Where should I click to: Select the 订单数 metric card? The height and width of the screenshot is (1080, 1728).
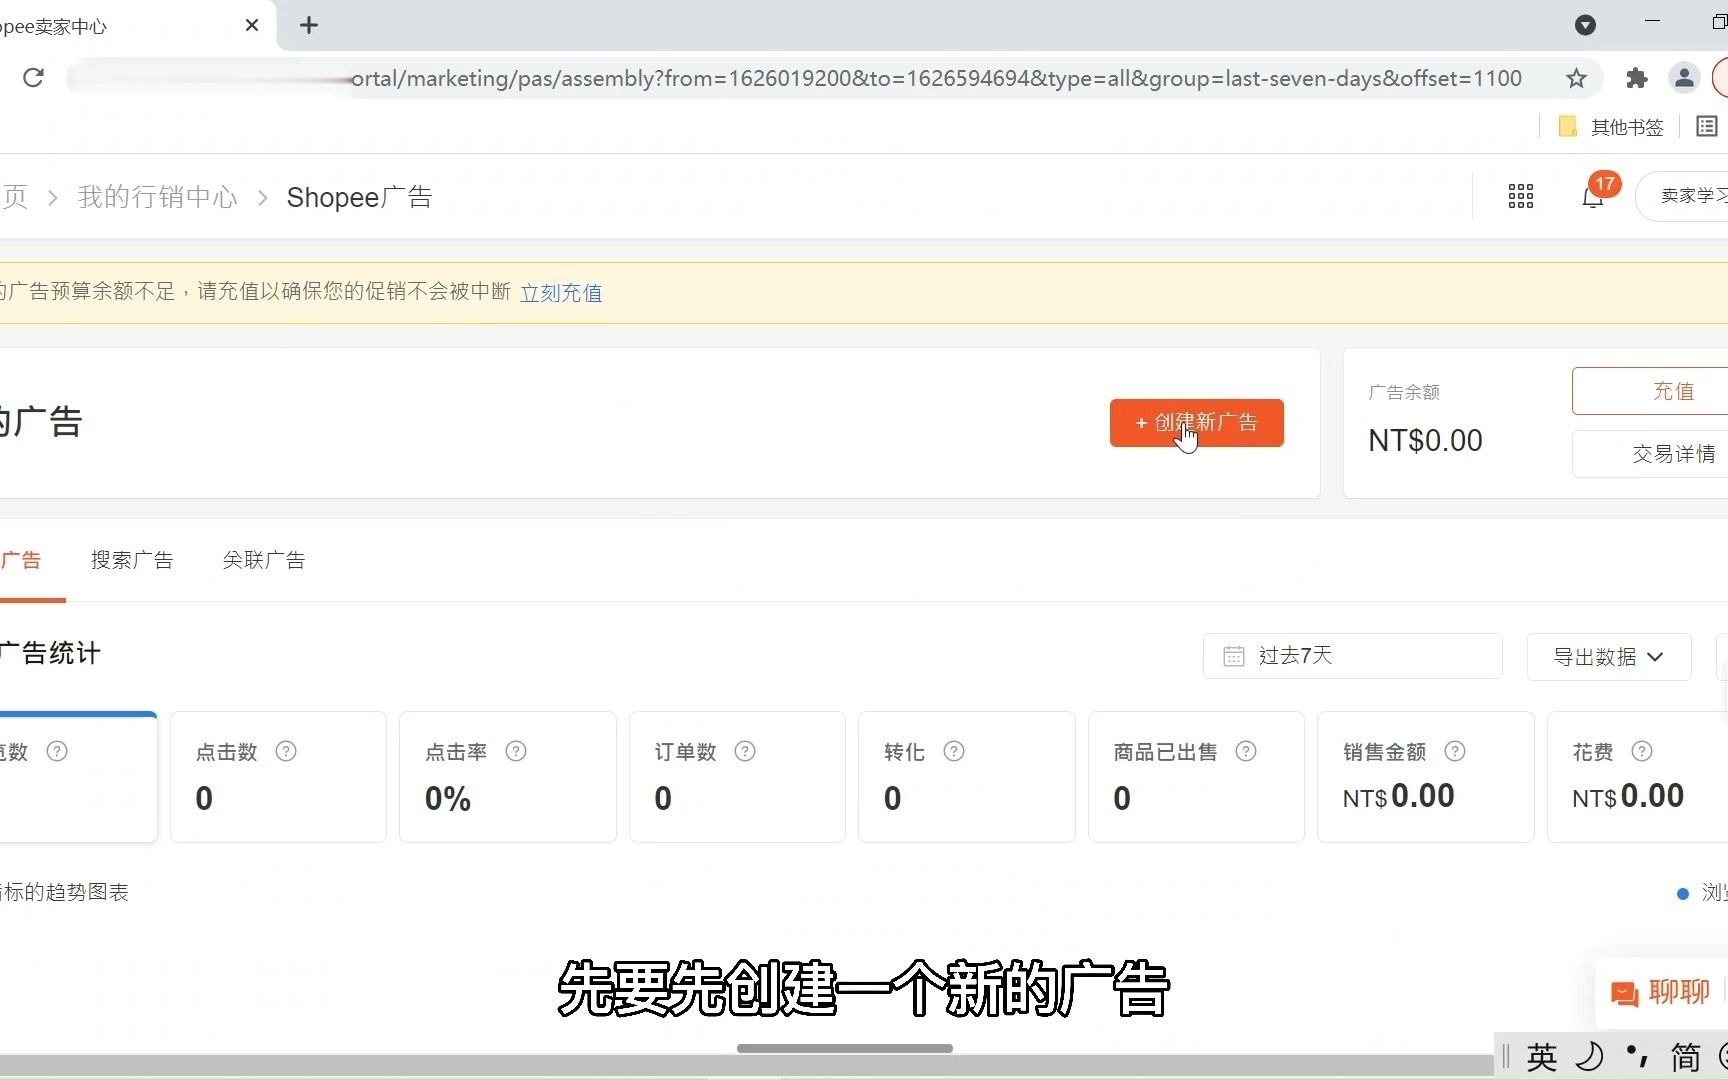pos(737,777)
